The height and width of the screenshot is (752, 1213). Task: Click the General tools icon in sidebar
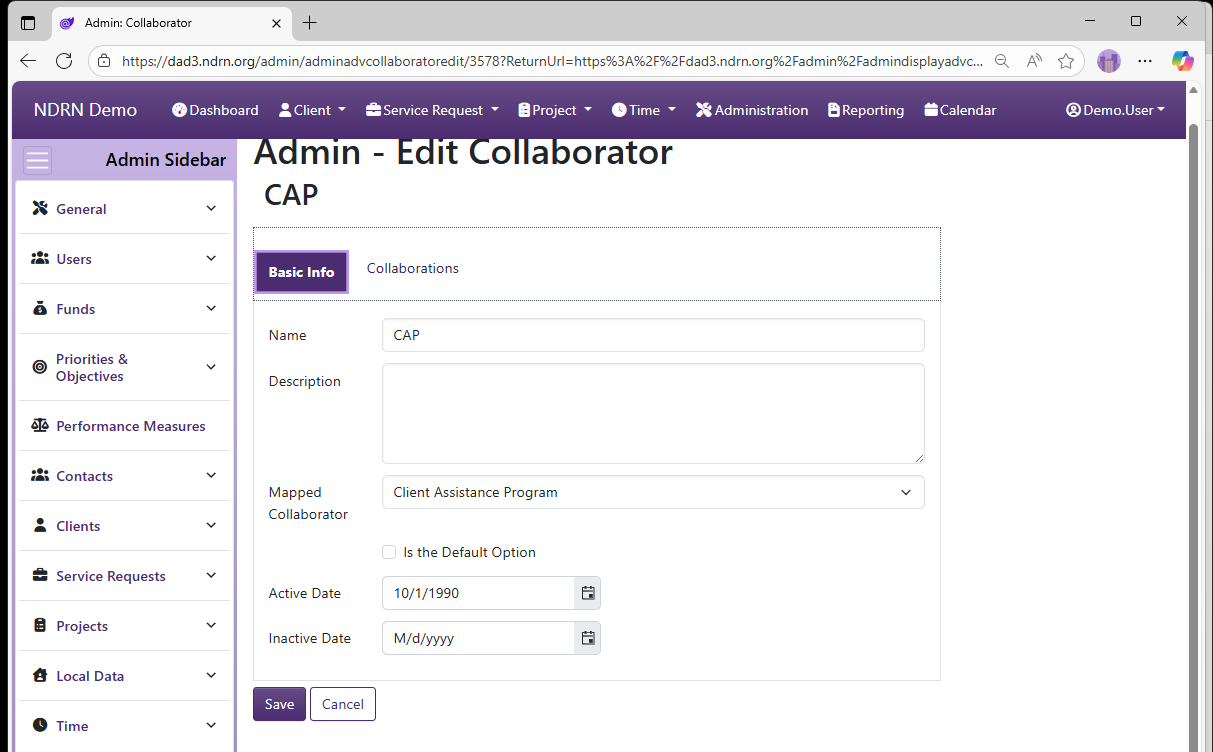pyautogui.click(x=40, y=208)
